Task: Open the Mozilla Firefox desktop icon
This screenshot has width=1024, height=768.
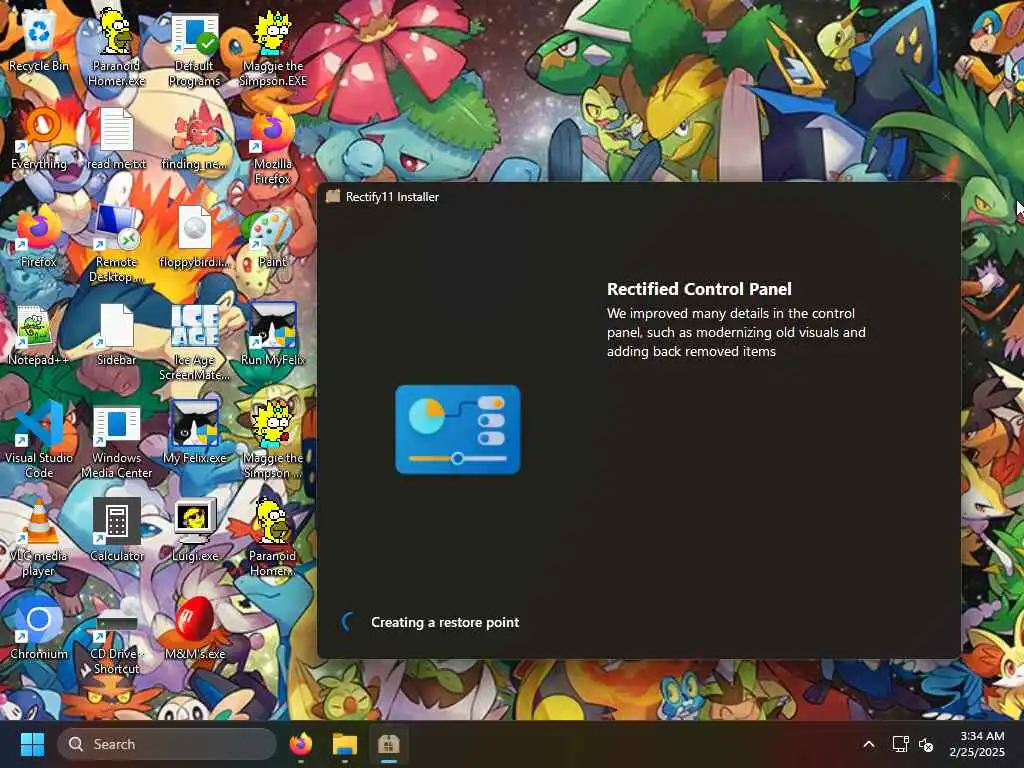Action: point(273,146)
